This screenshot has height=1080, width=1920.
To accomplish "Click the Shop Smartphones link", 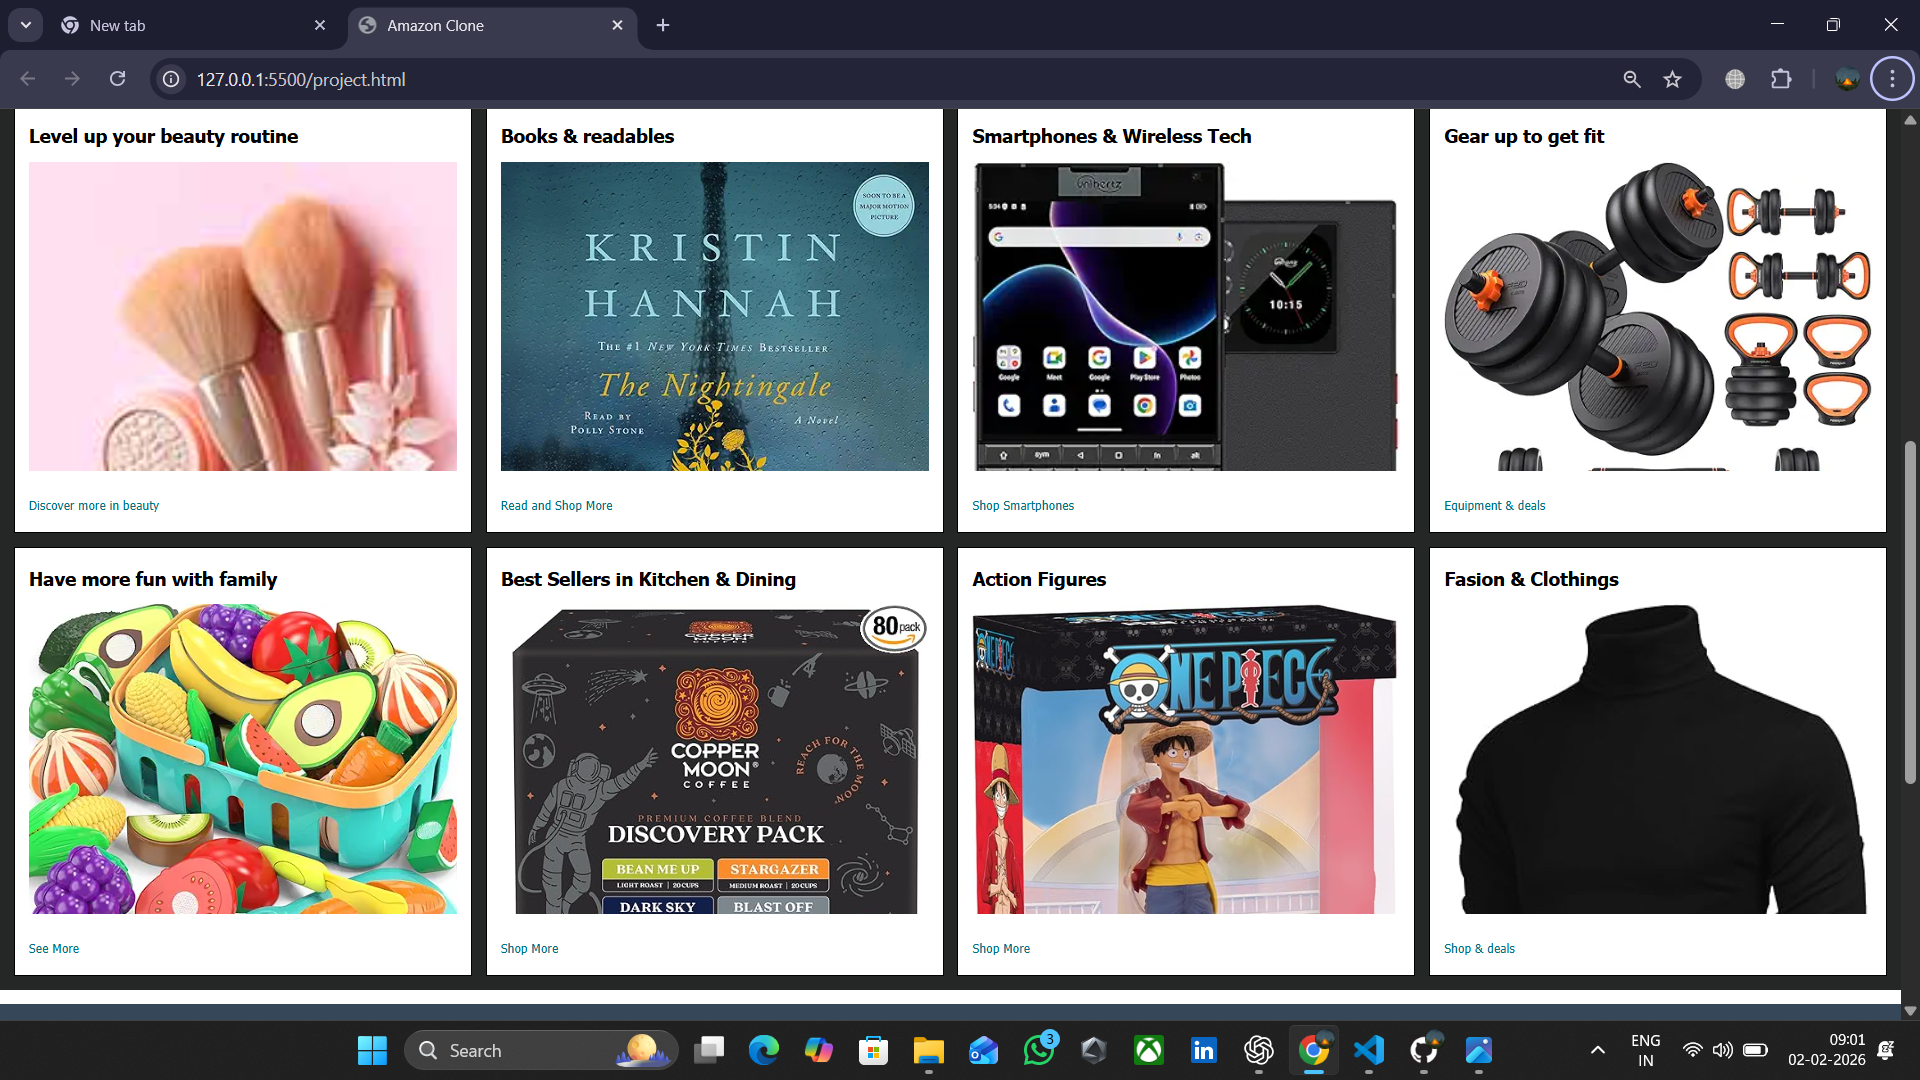I will (1022, 506).
